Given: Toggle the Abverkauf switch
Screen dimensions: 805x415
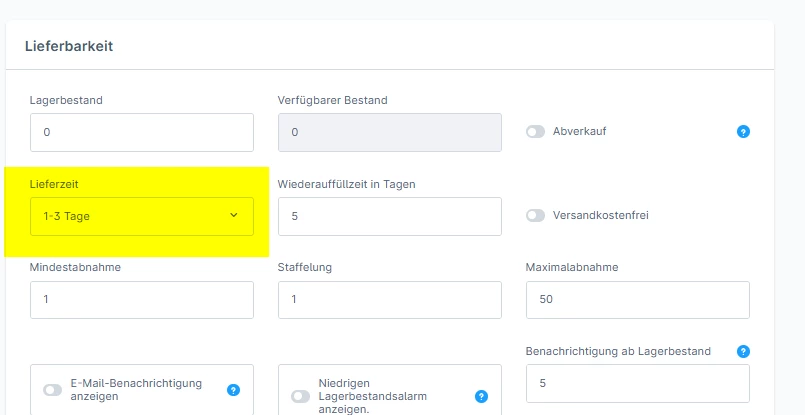Looking at the screenshot, I should 535,132.
